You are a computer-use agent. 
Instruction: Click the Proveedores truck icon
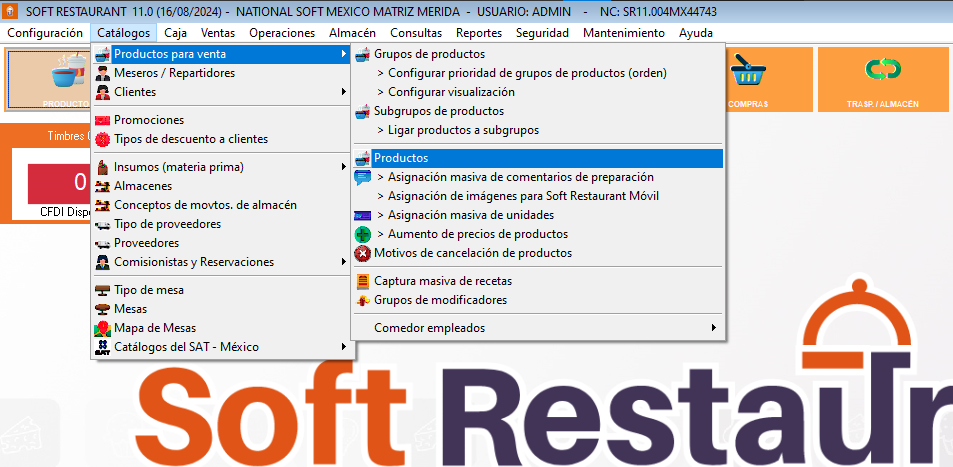103,243
